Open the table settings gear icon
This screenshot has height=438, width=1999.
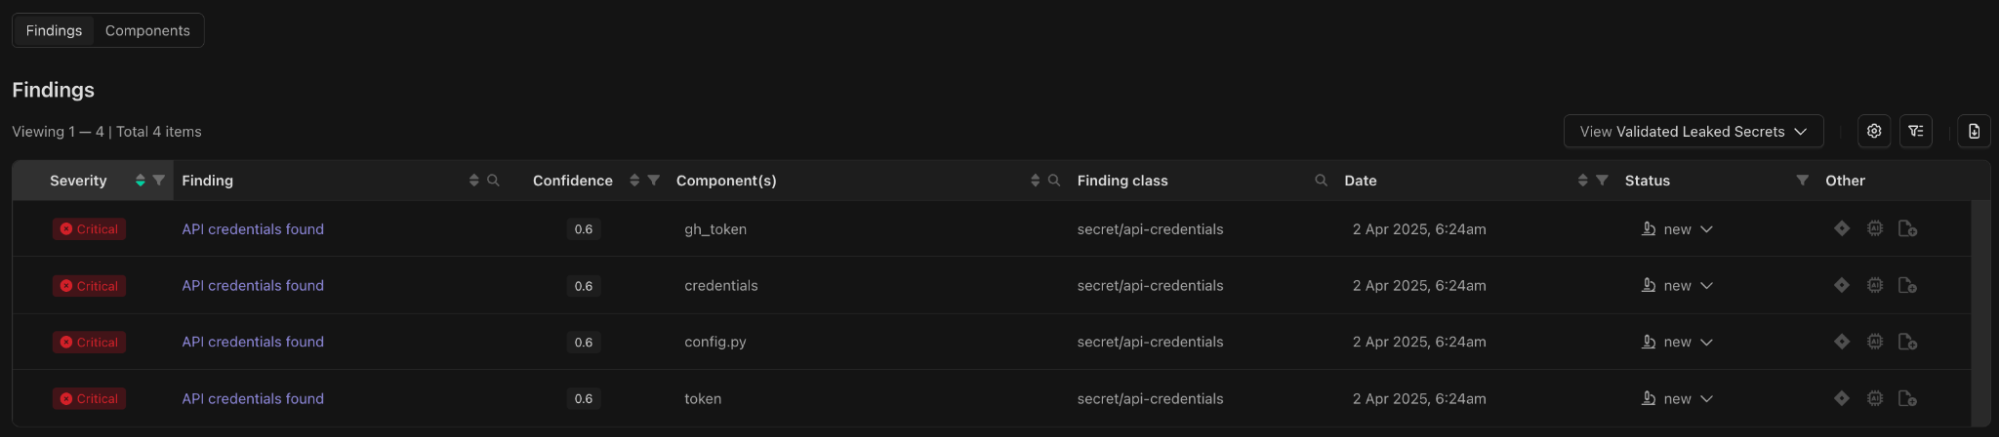click(1873, 131)
